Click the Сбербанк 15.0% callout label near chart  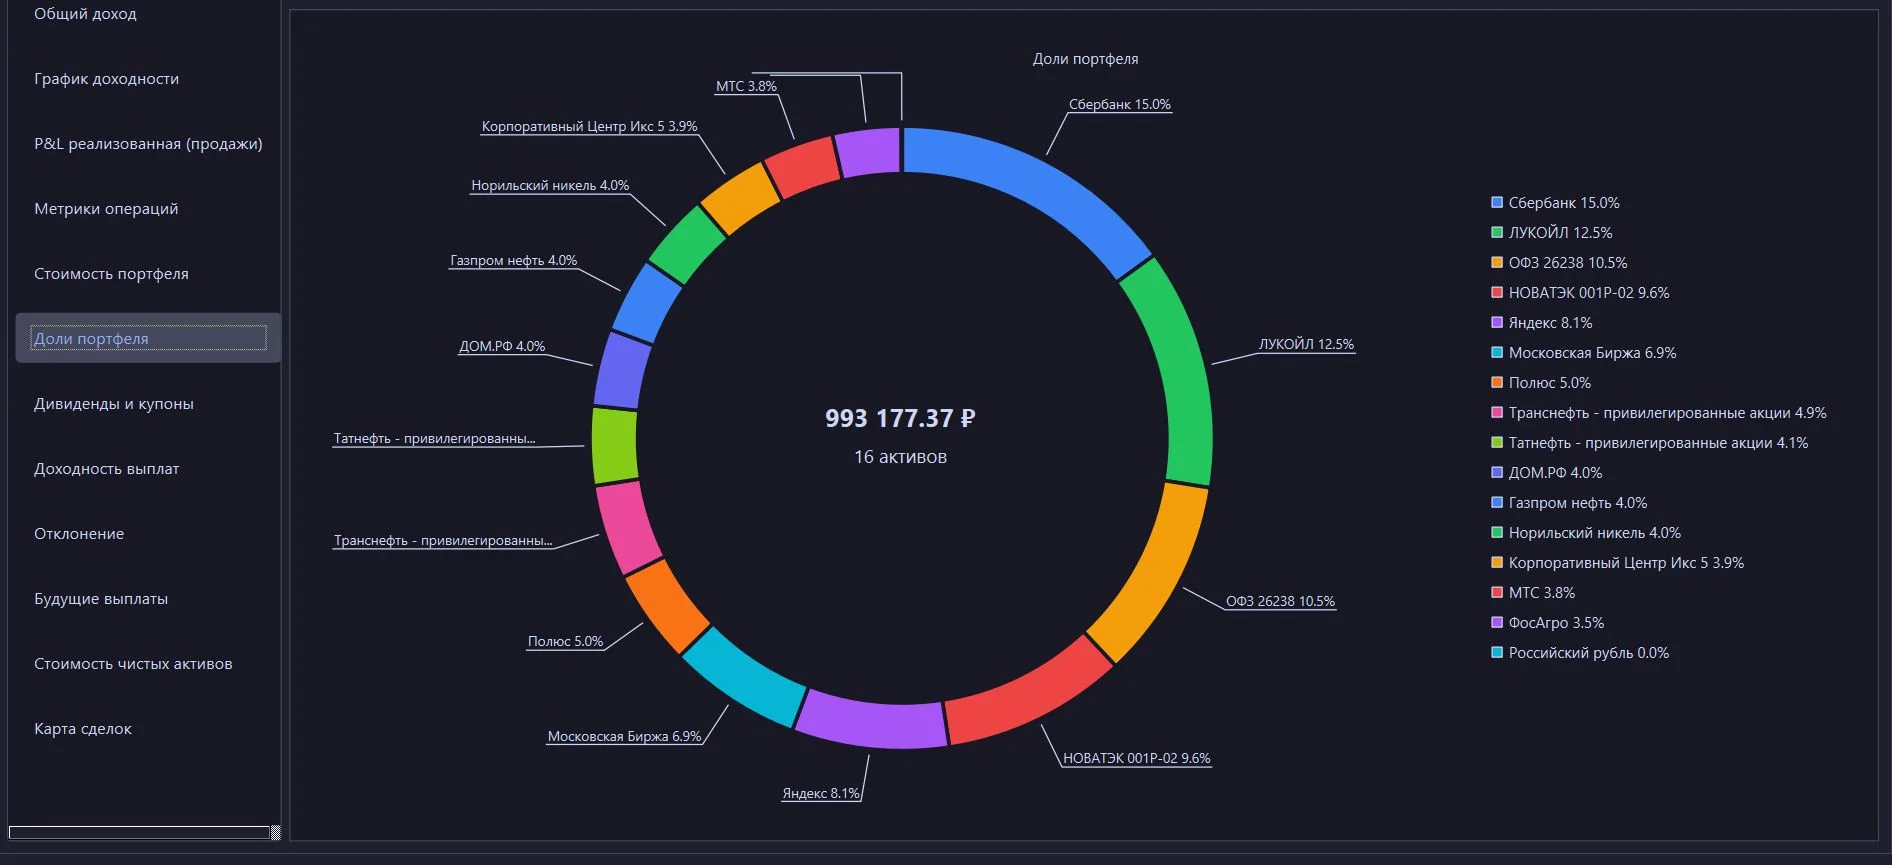(x=1120, y=104)
